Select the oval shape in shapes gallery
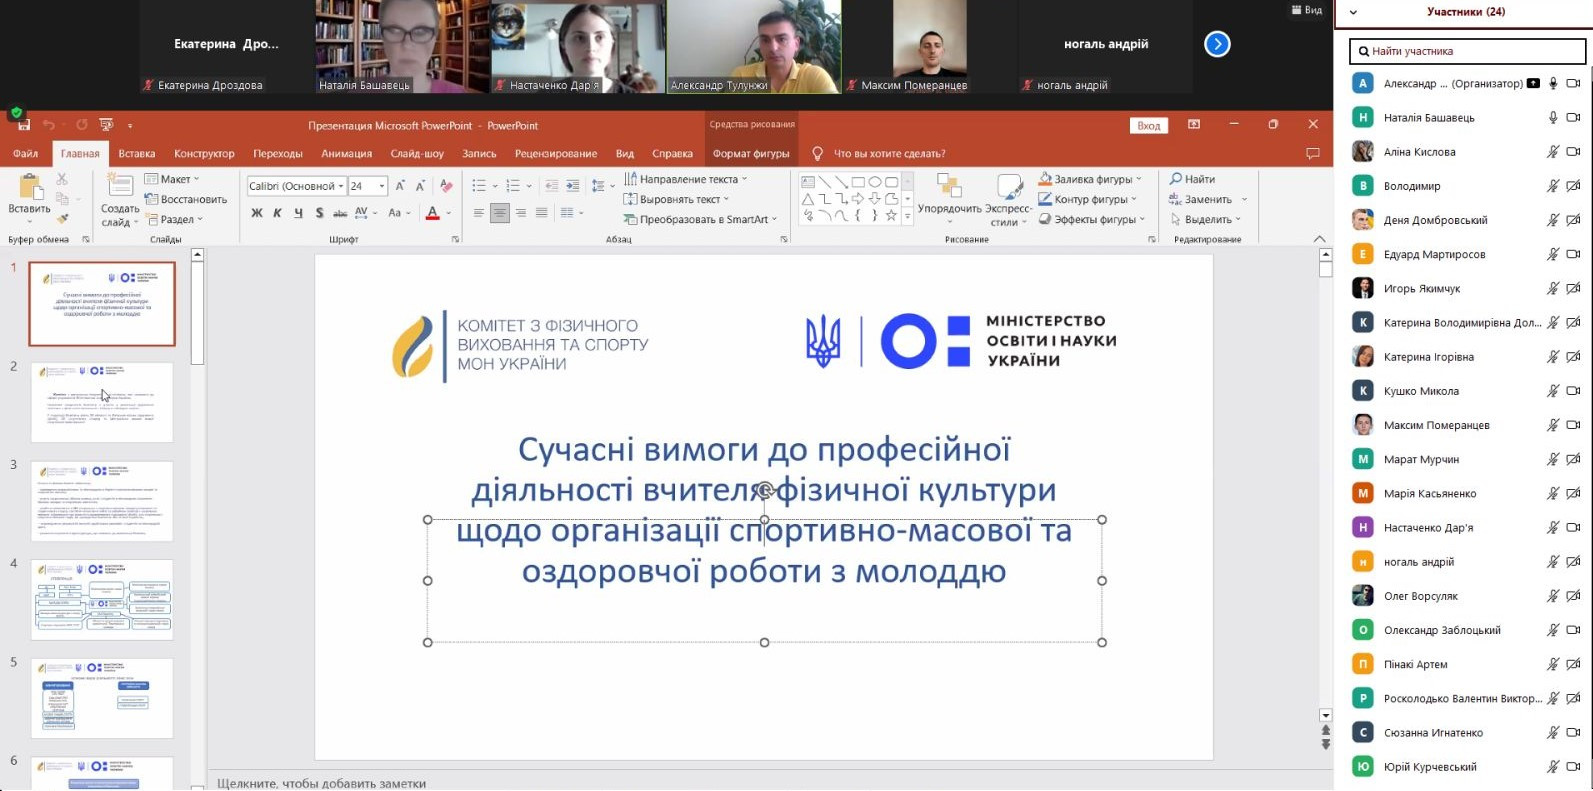This screenshot has height=791, width=1593. tap(875, 182)
